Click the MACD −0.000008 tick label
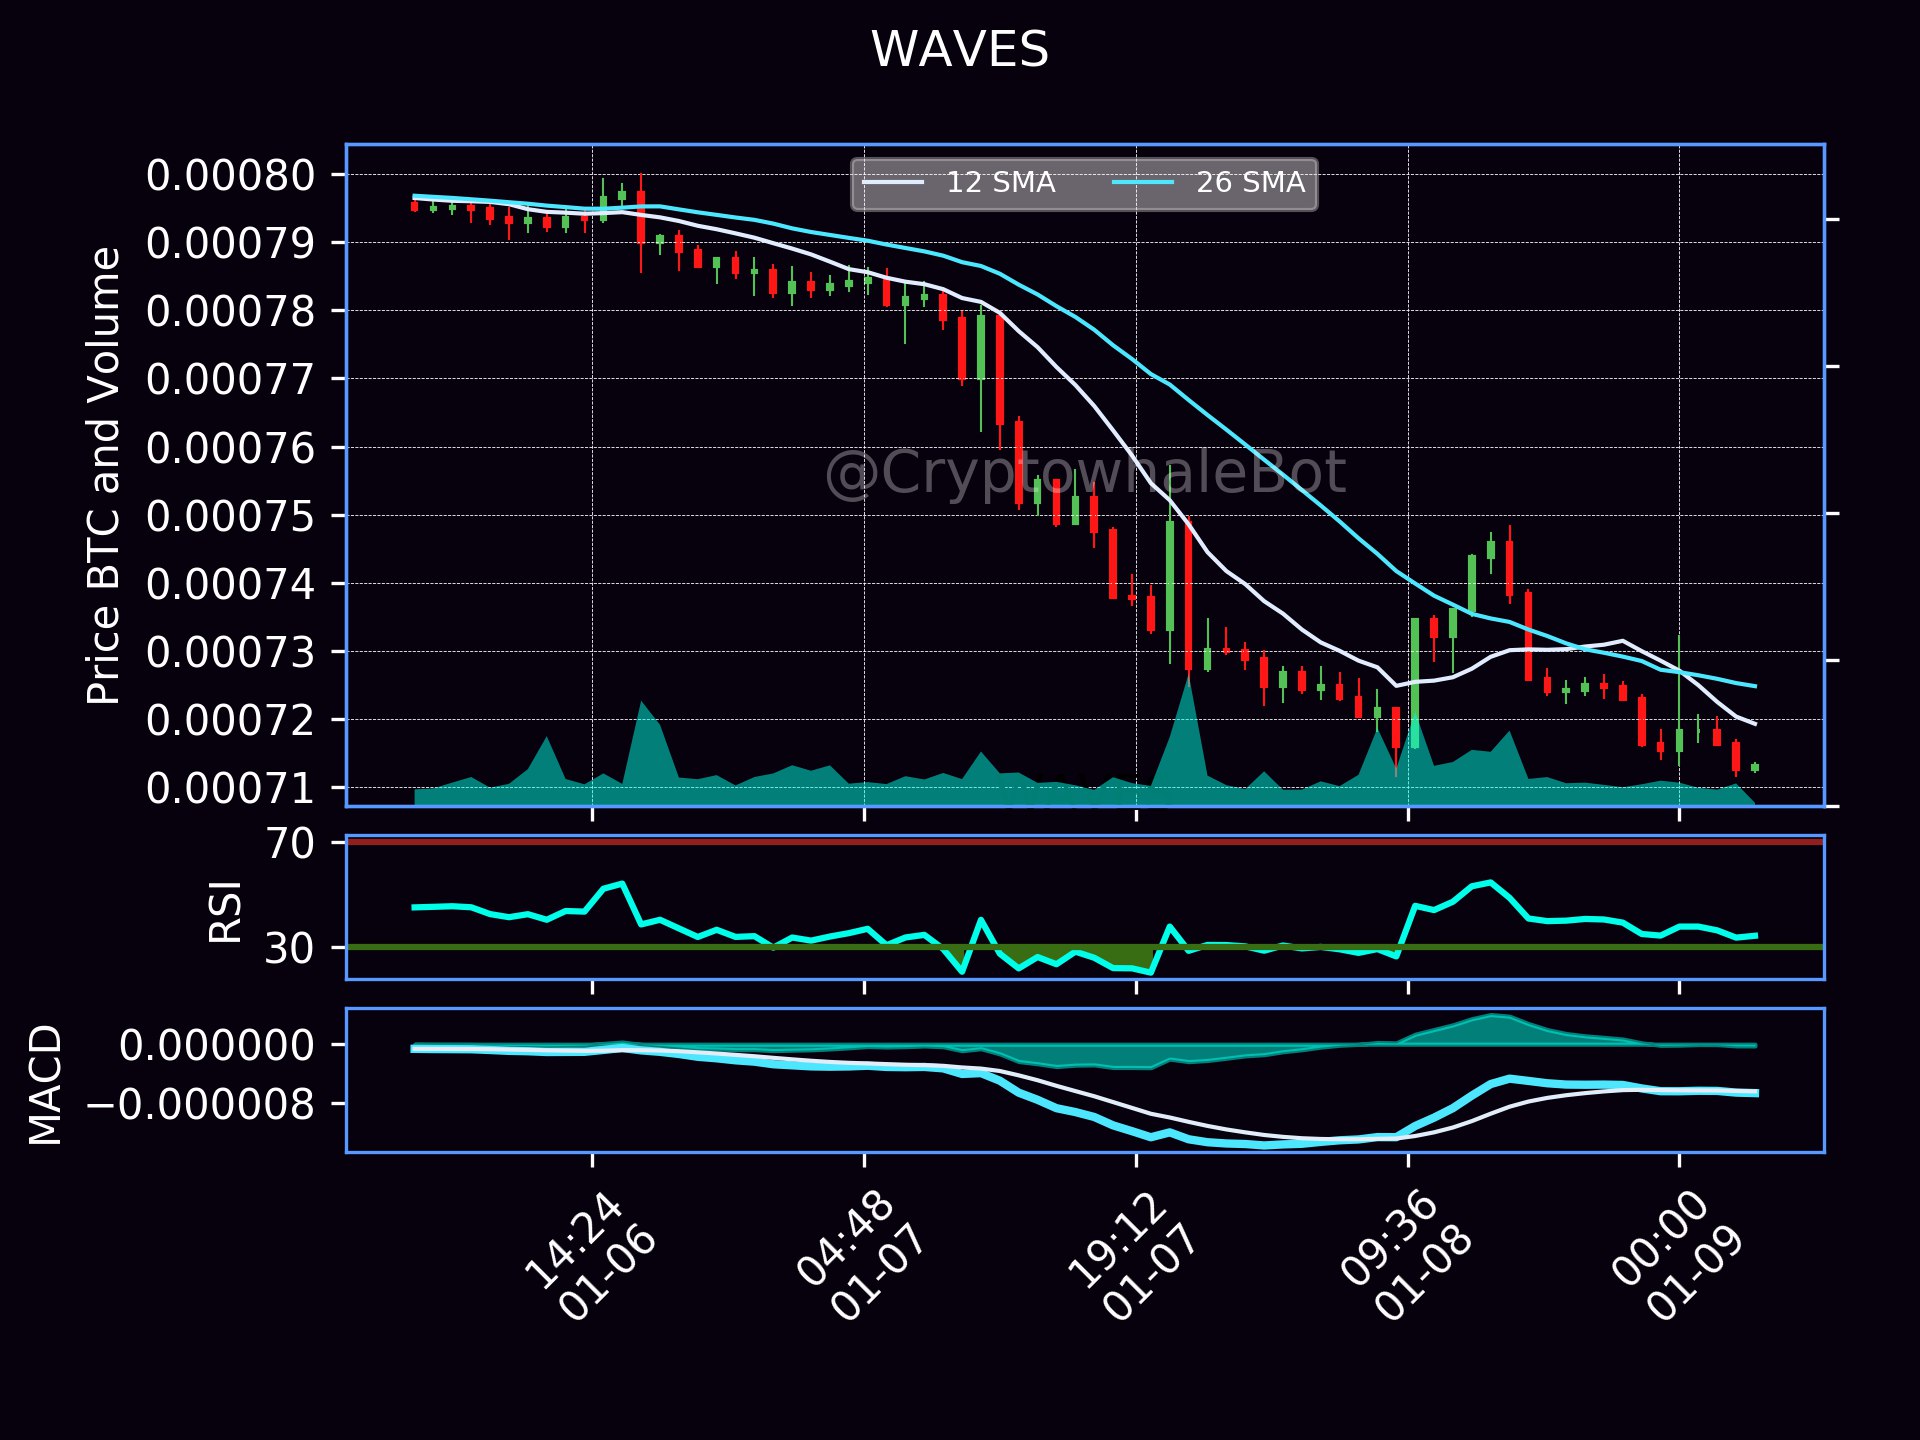The image size is (1920, 1440). (201, 1104)
